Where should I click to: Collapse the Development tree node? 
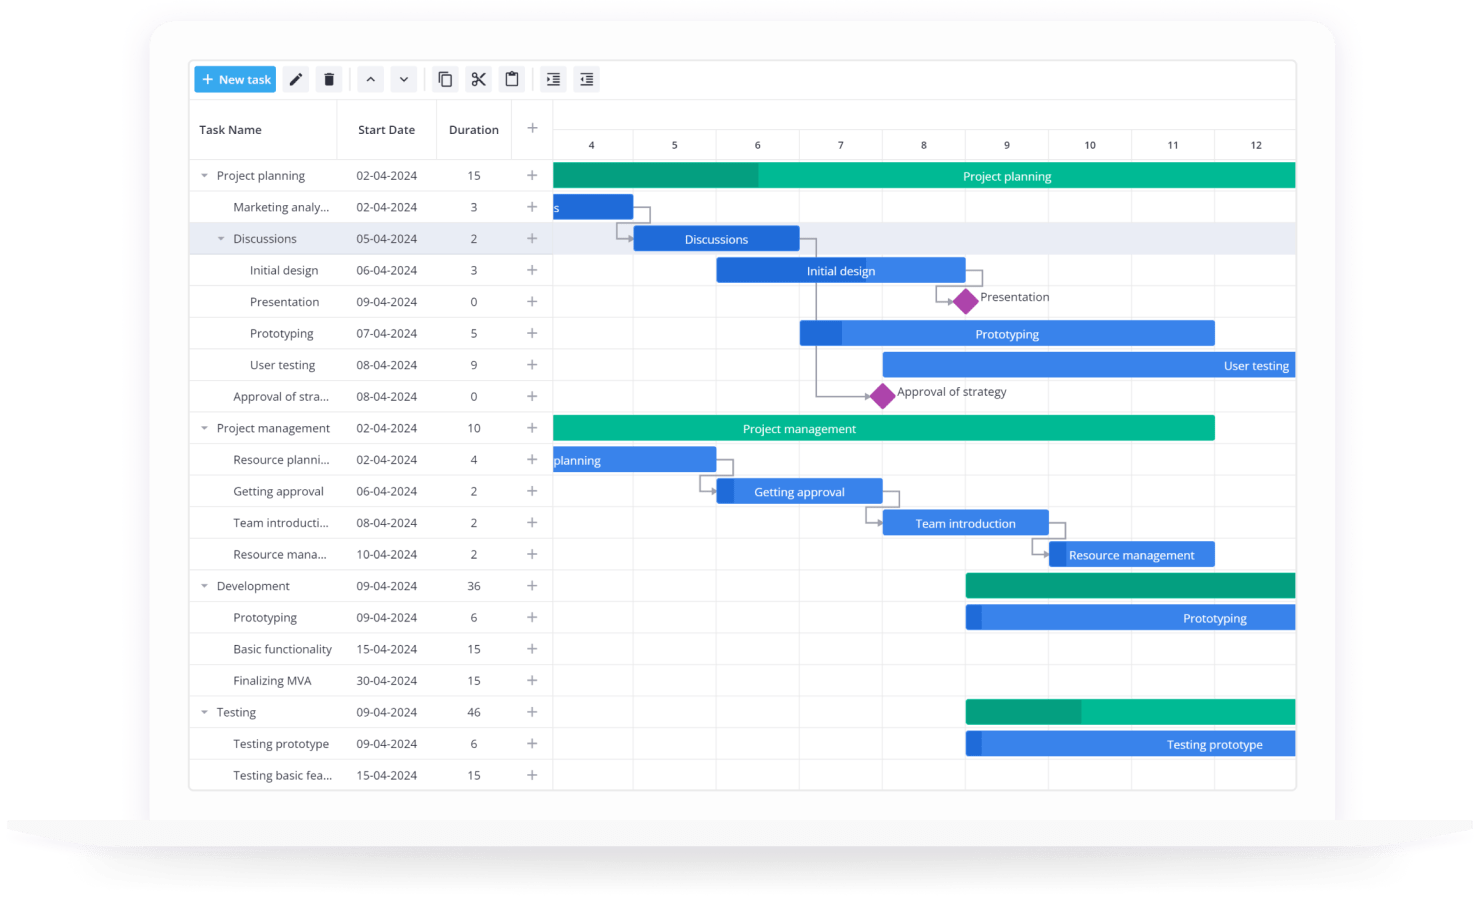204,586
